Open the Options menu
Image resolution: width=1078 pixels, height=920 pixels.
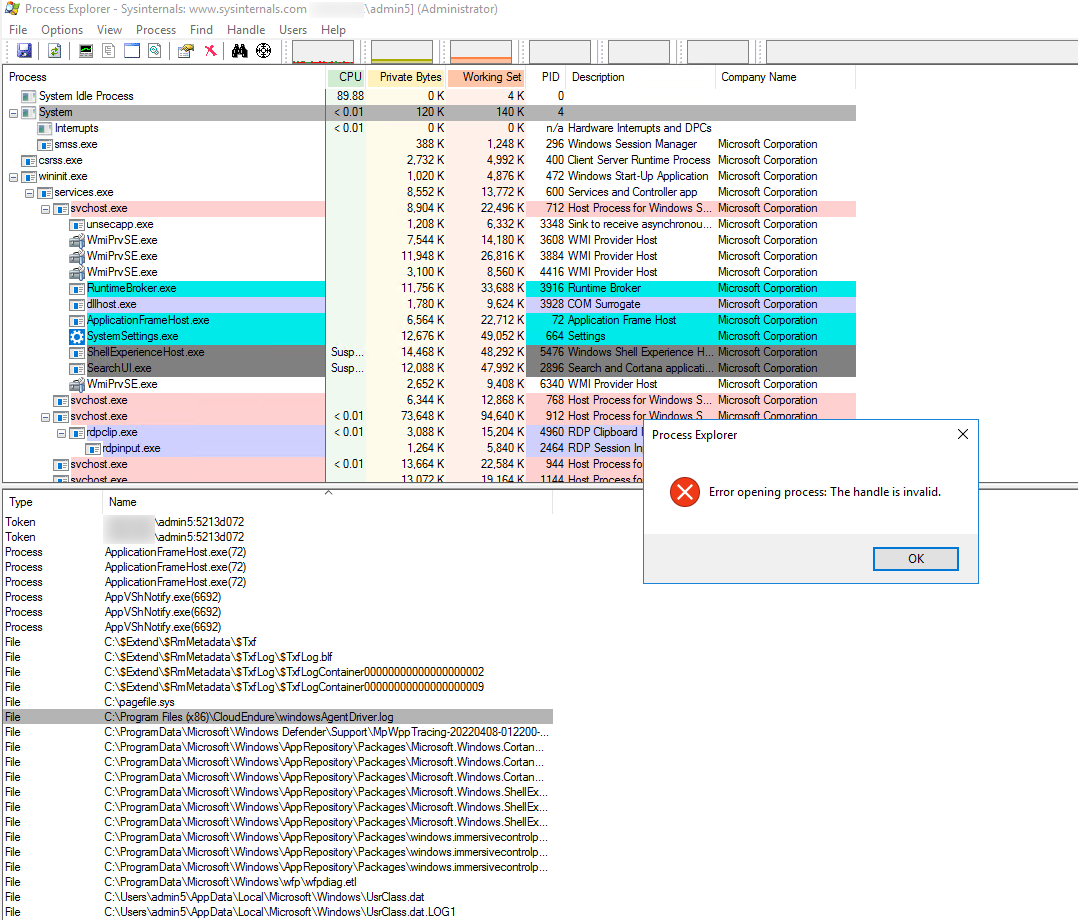point(62,30)
